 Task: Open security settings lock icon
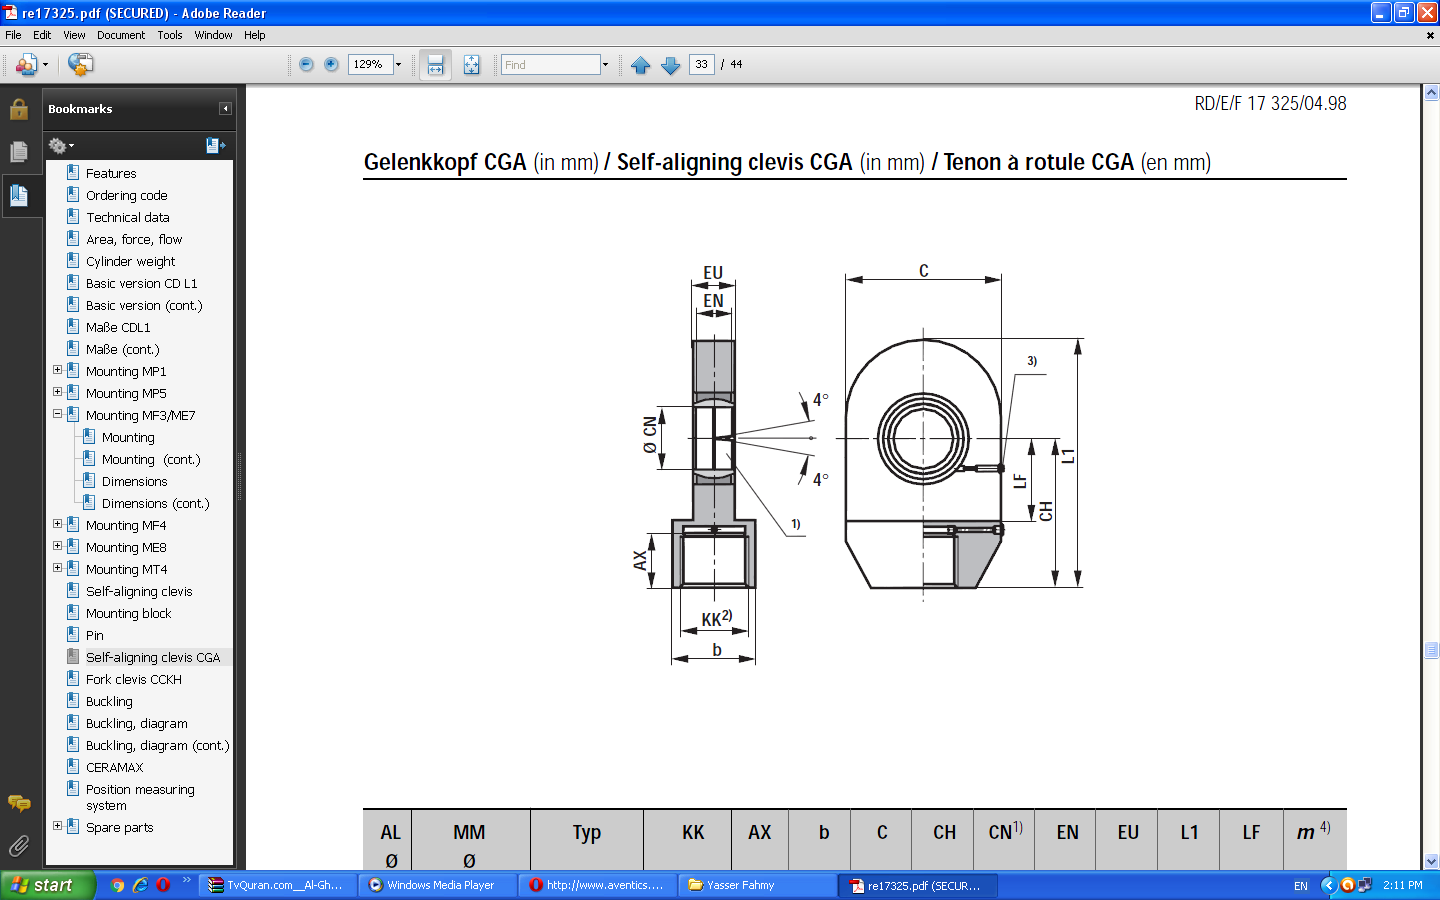click(x=19, y=109)
